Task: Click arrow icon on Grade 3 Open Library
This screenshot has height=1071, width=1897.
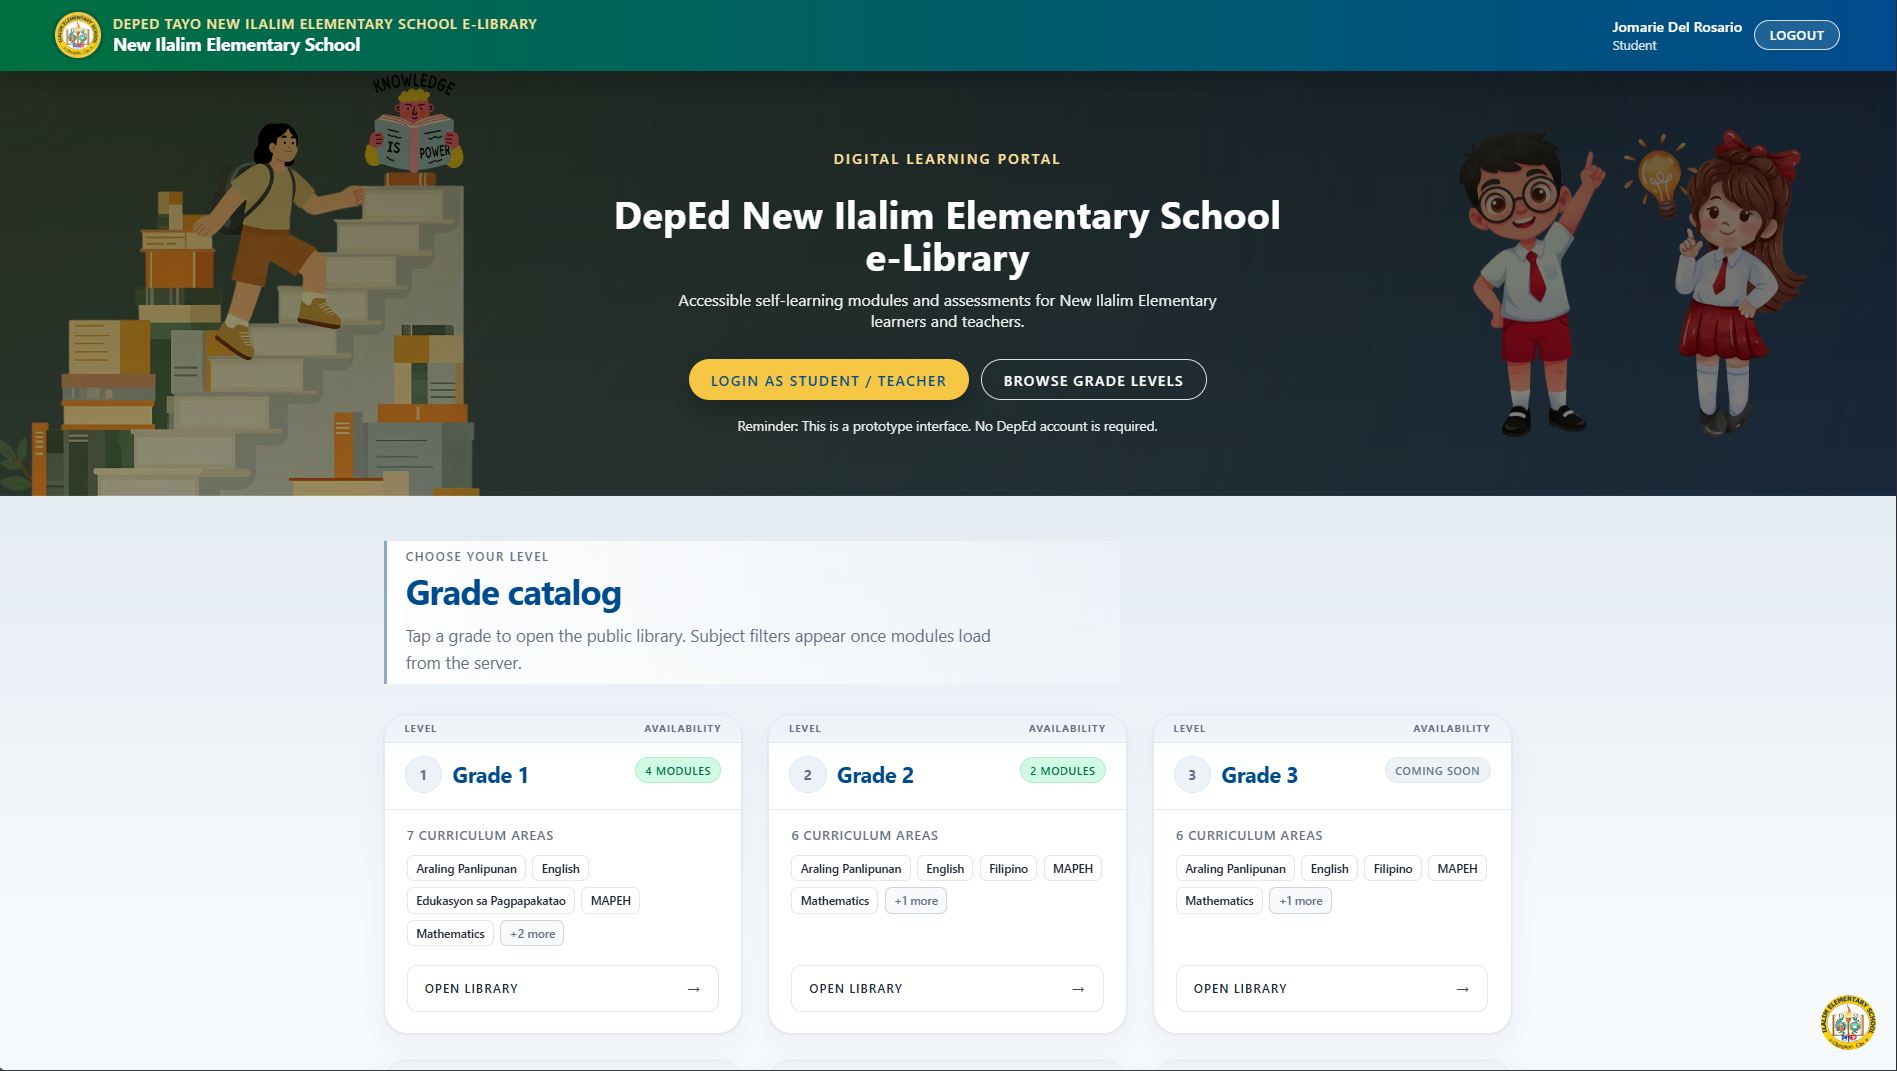Action: 1463,989
